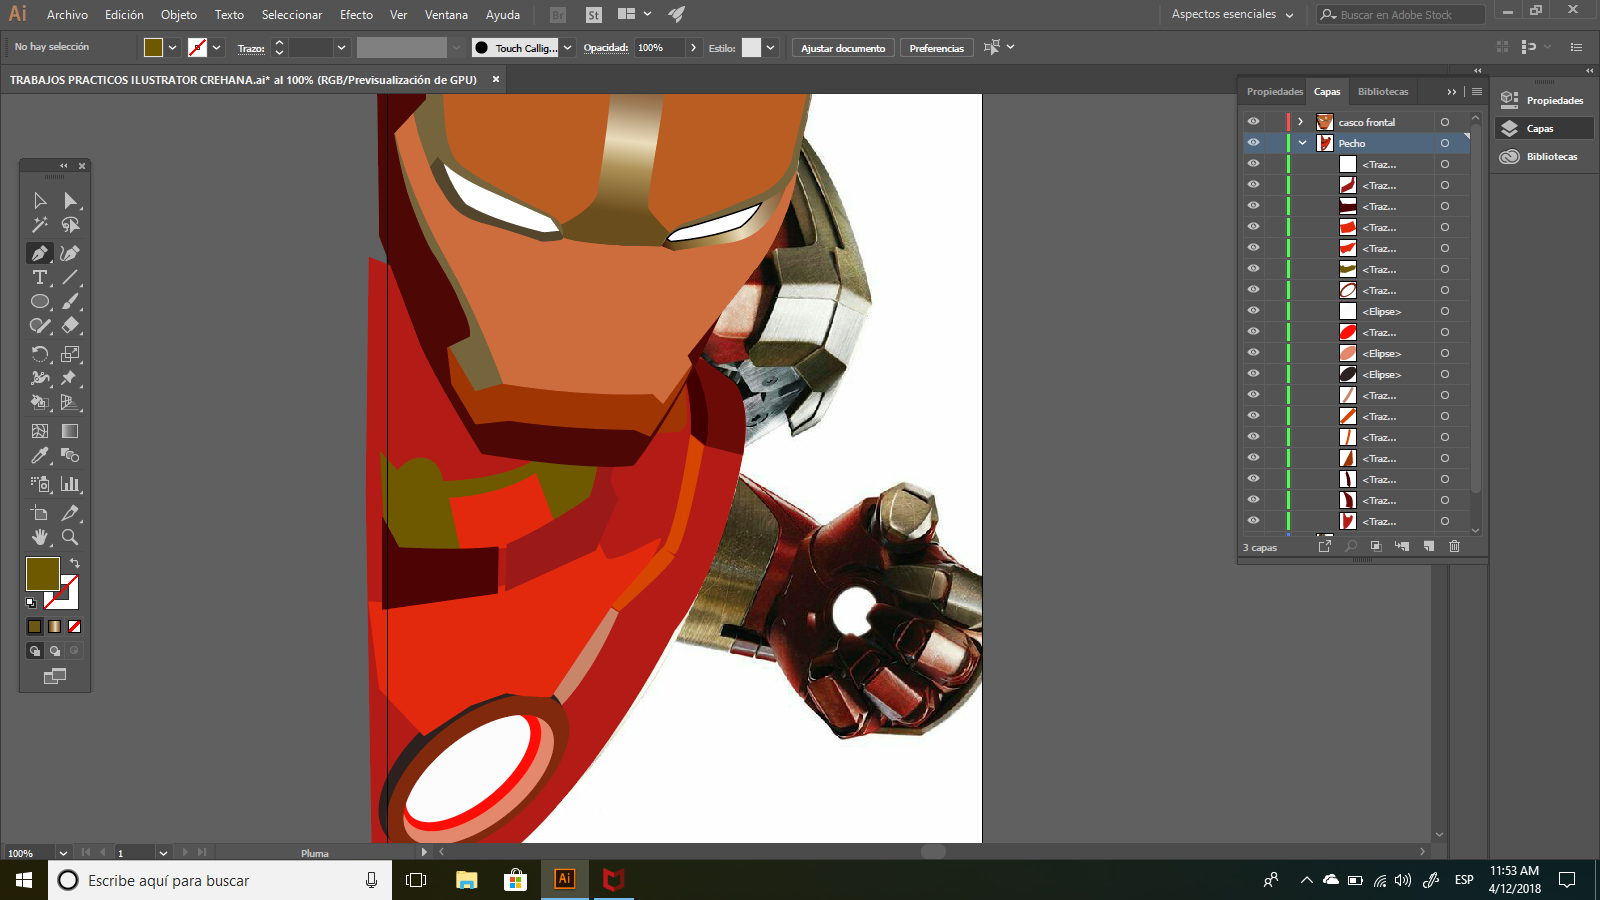The image size is (1600, 900).
Task: Open the fill color dropdown in control bar
Action: (x=173, y=47)
